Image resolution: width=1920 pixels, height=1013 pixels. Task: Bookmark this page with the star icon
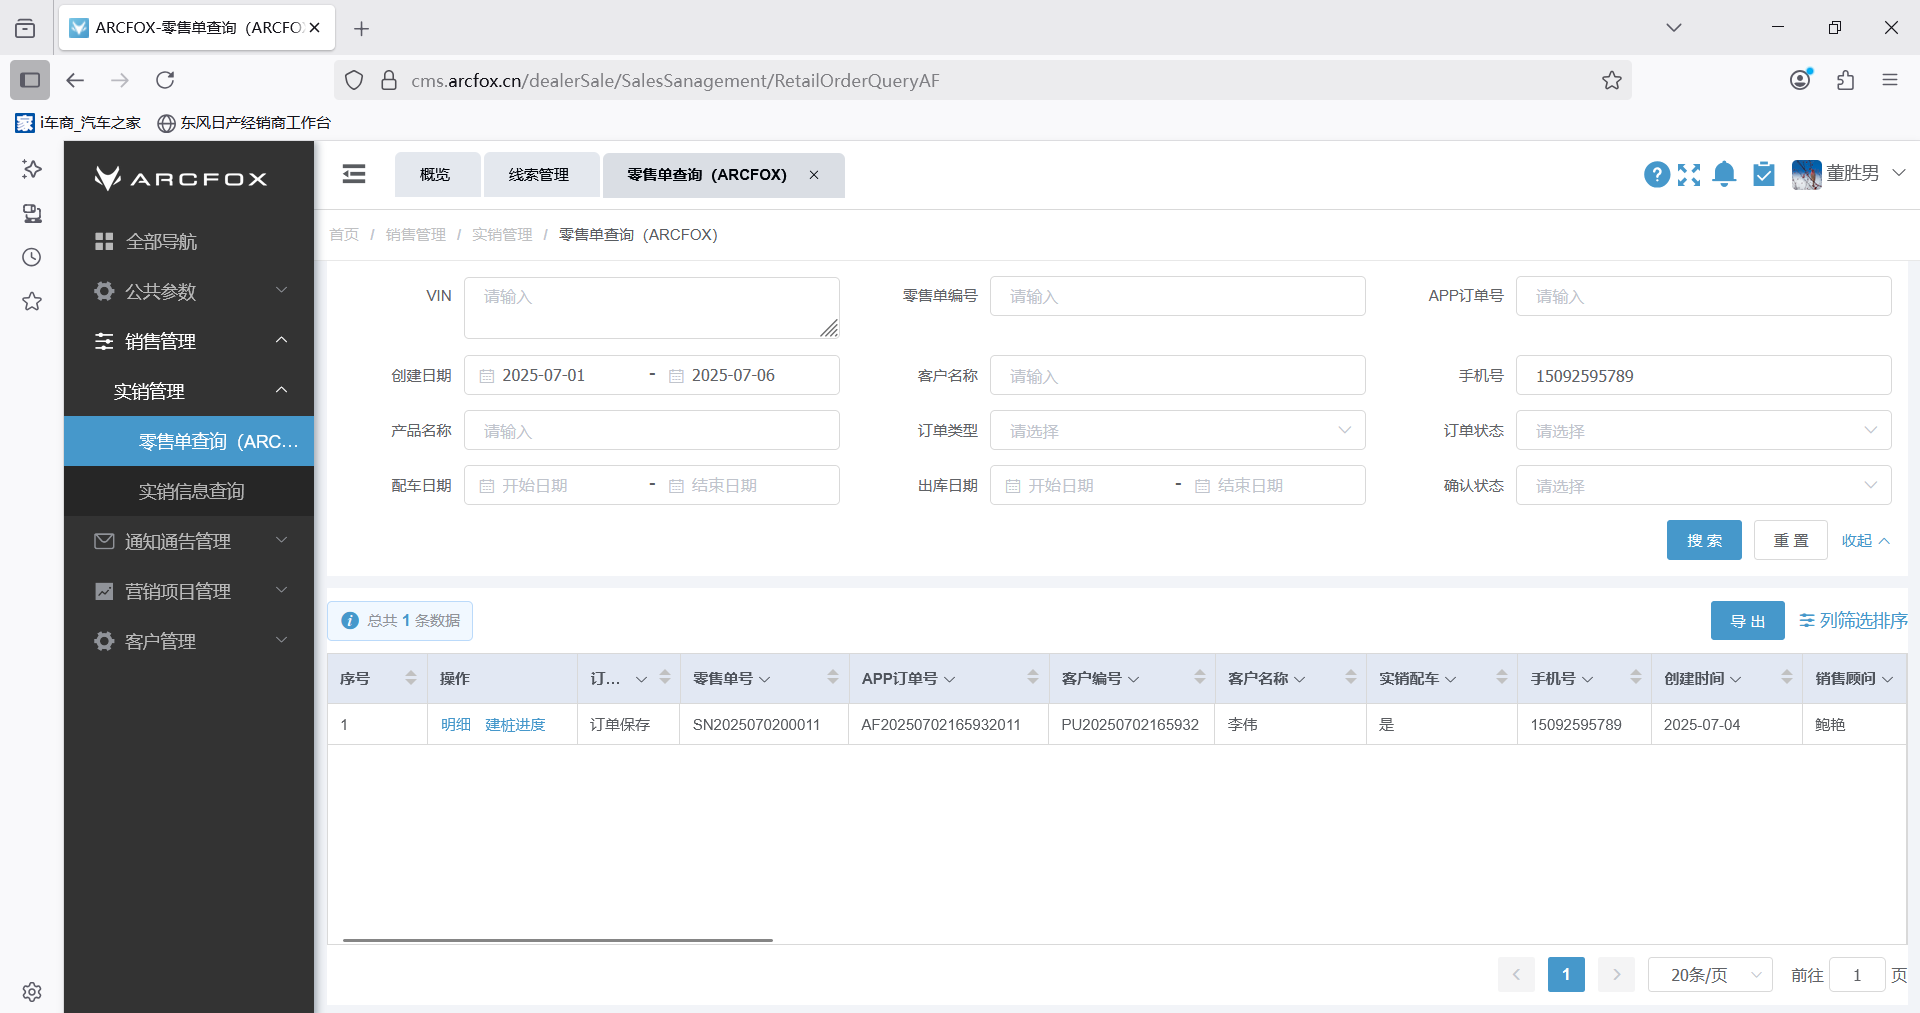click(1611, 80)
